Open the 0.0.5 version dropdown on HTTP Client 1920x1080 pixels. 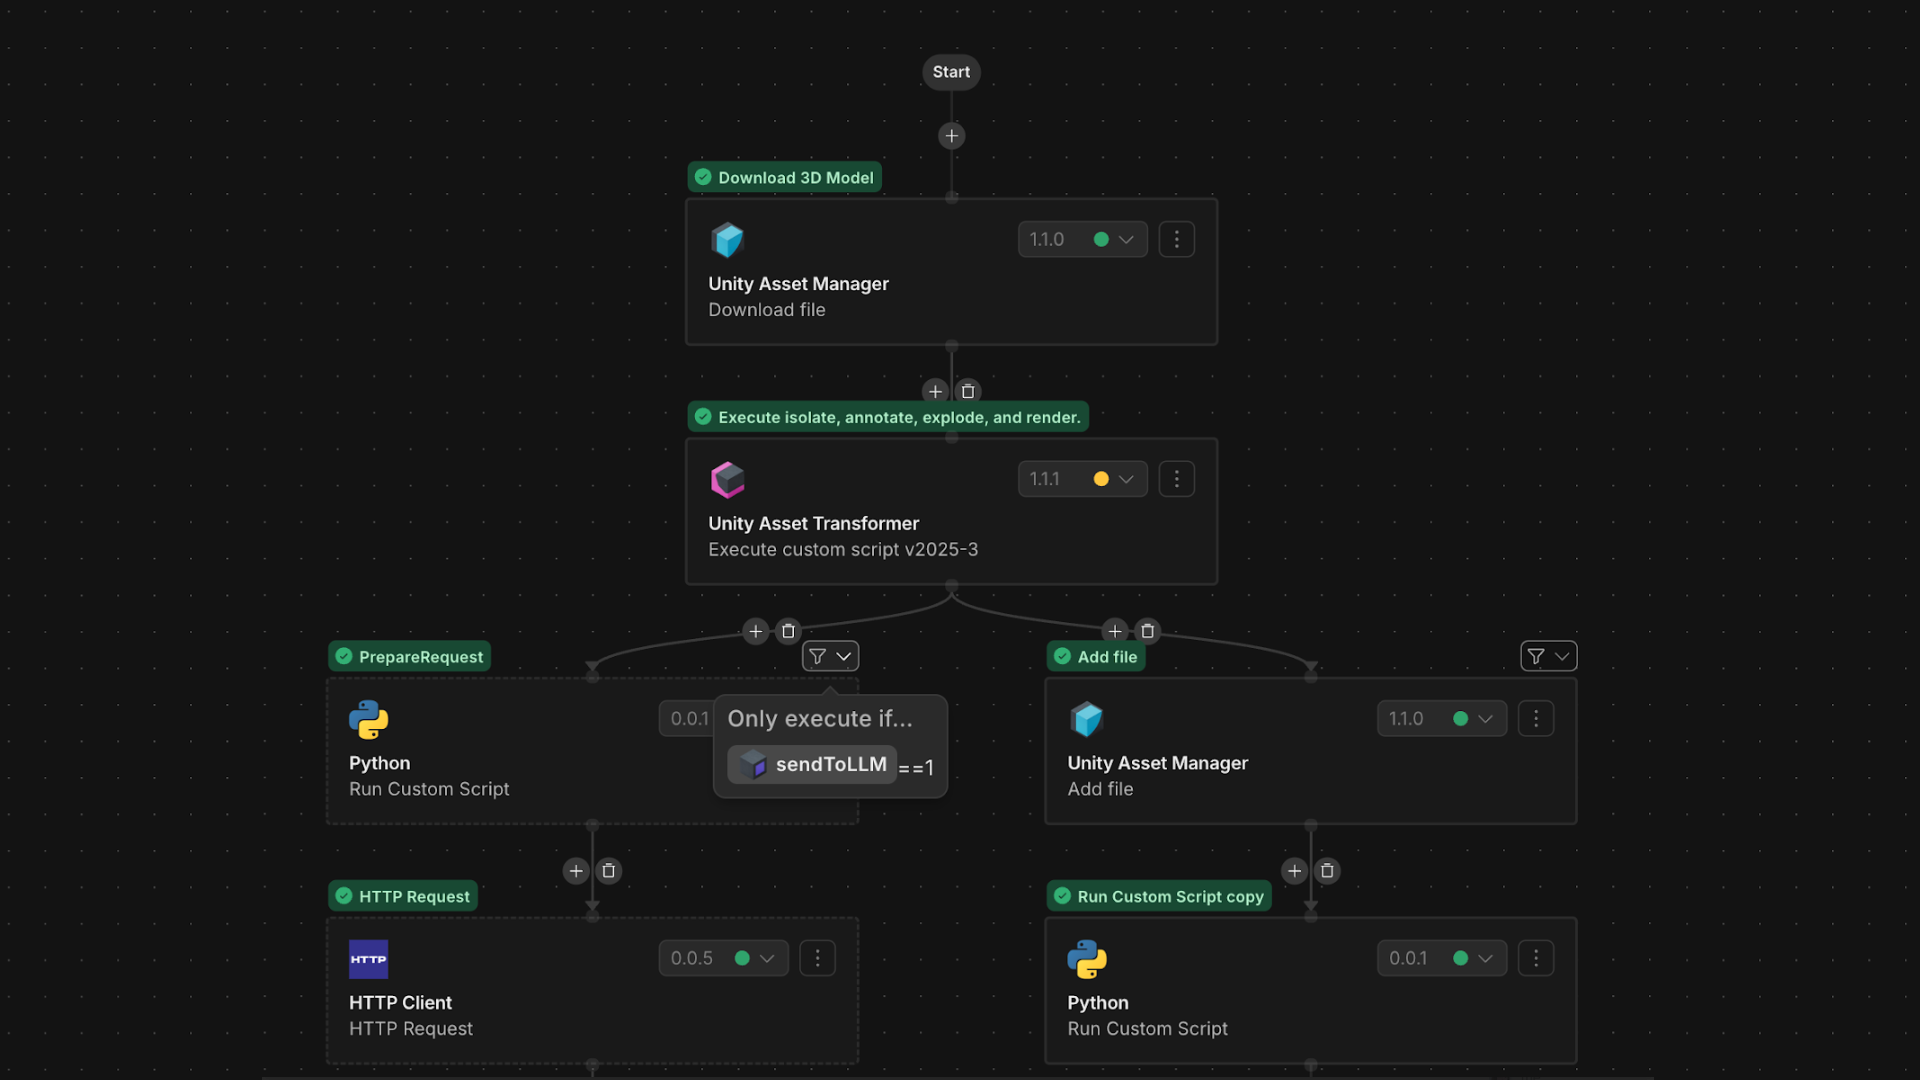(x=724, y=958)
